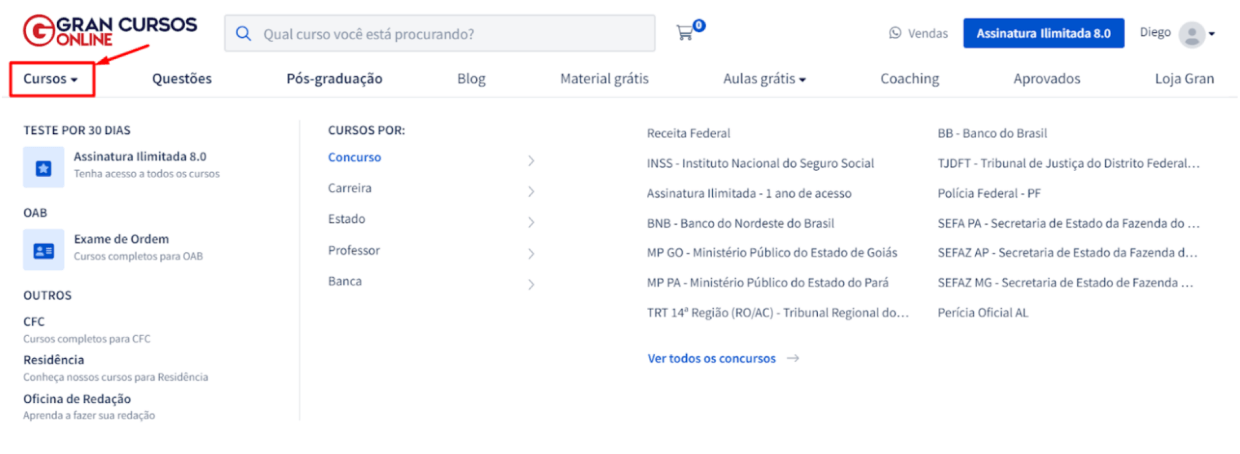Open the SEFAZ AP link
Viewport: 1240px width, 454px height.
click(x=1068, y=252)
